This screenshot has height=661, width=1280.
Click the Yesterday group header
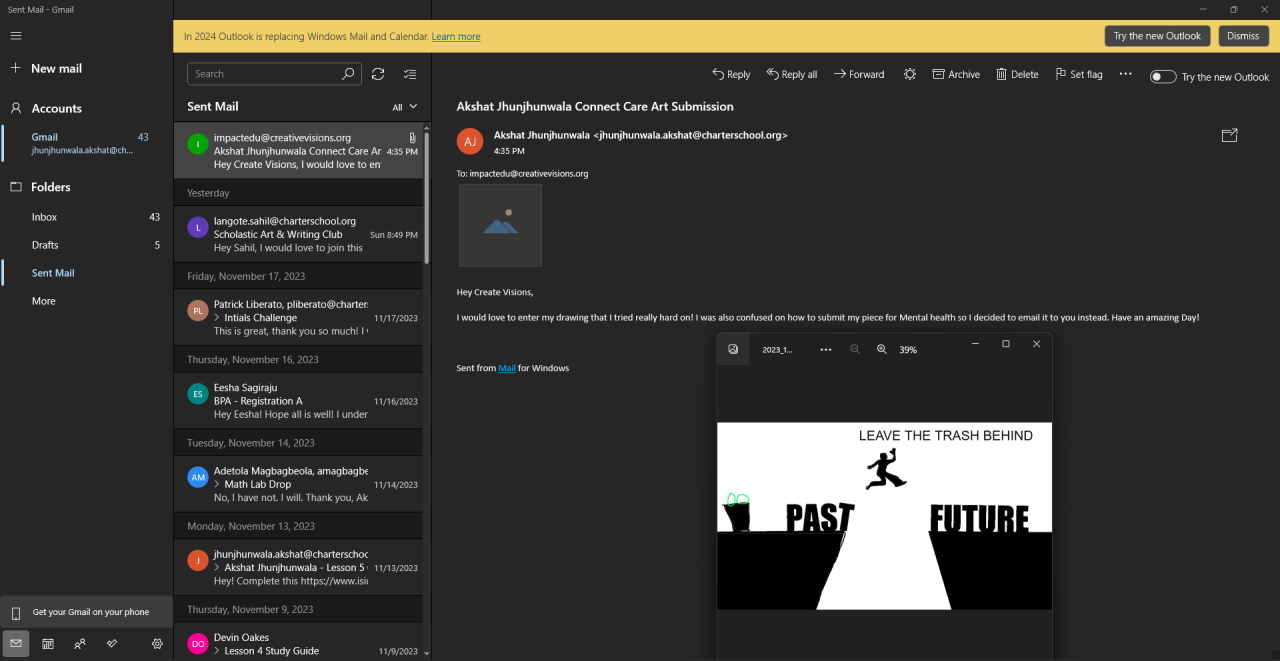(x=298, y=193)
